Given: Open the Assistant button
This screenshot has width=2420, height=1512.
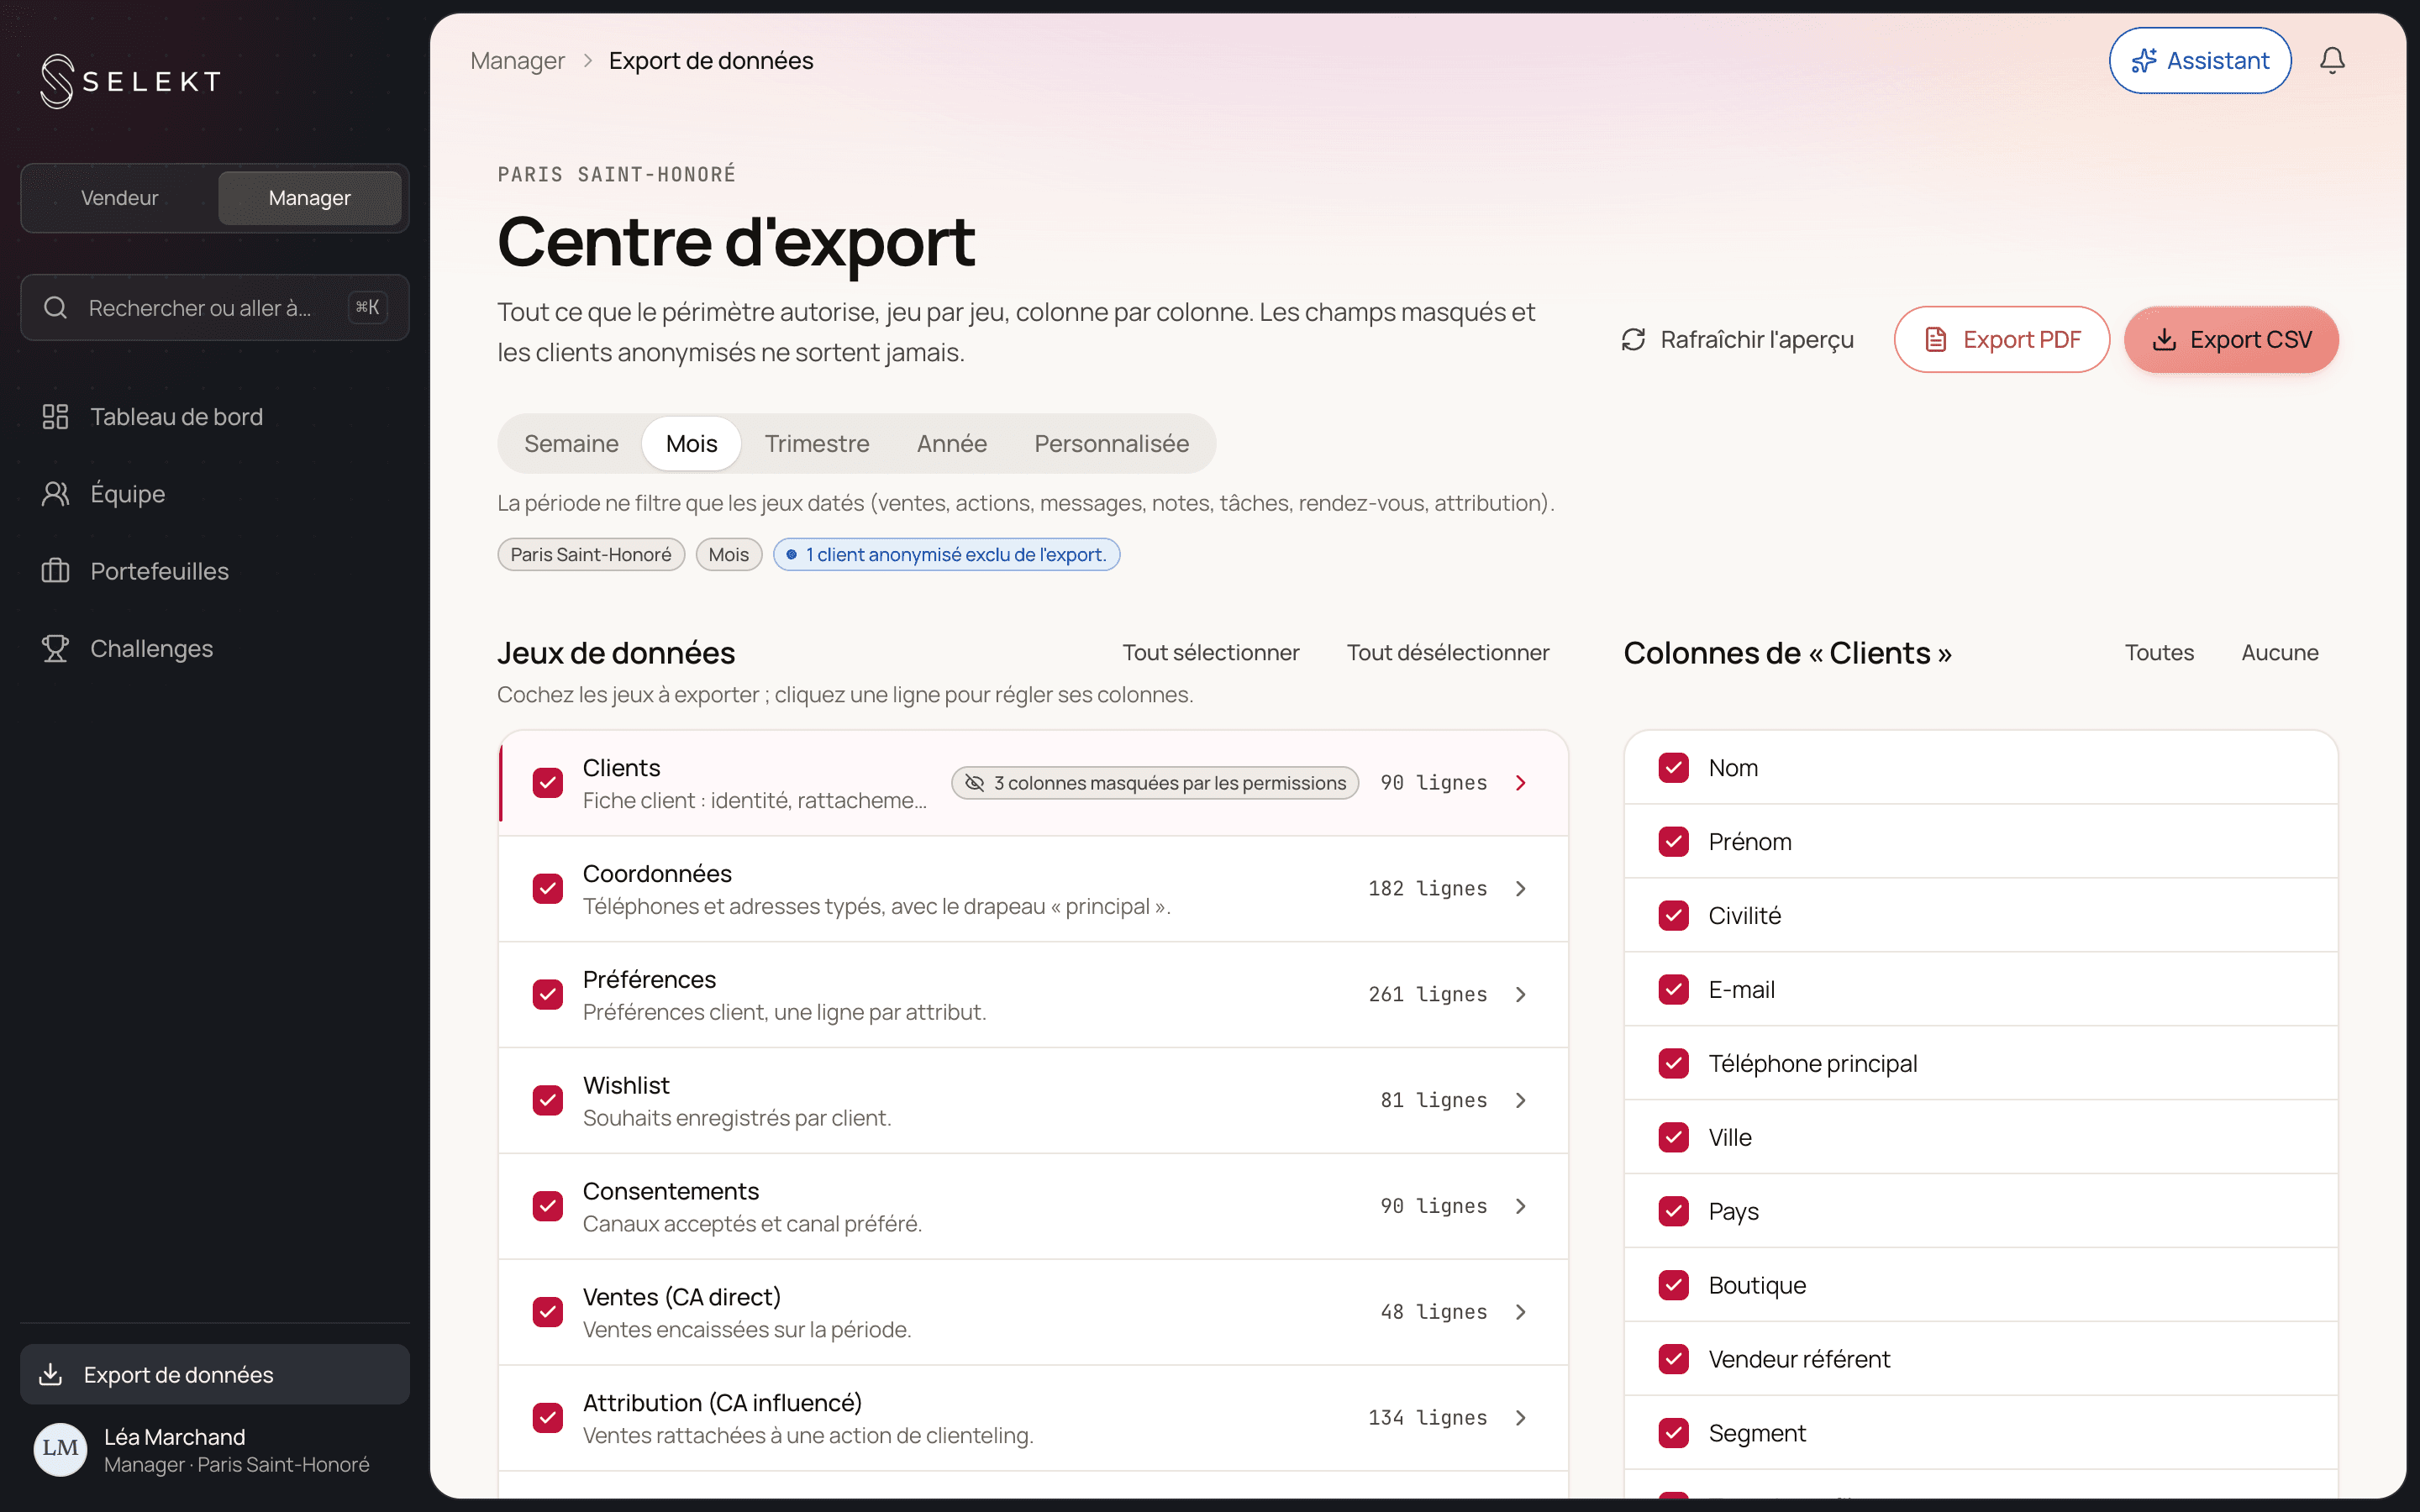Looking at the screenshot, I should tap(2200, 61).
